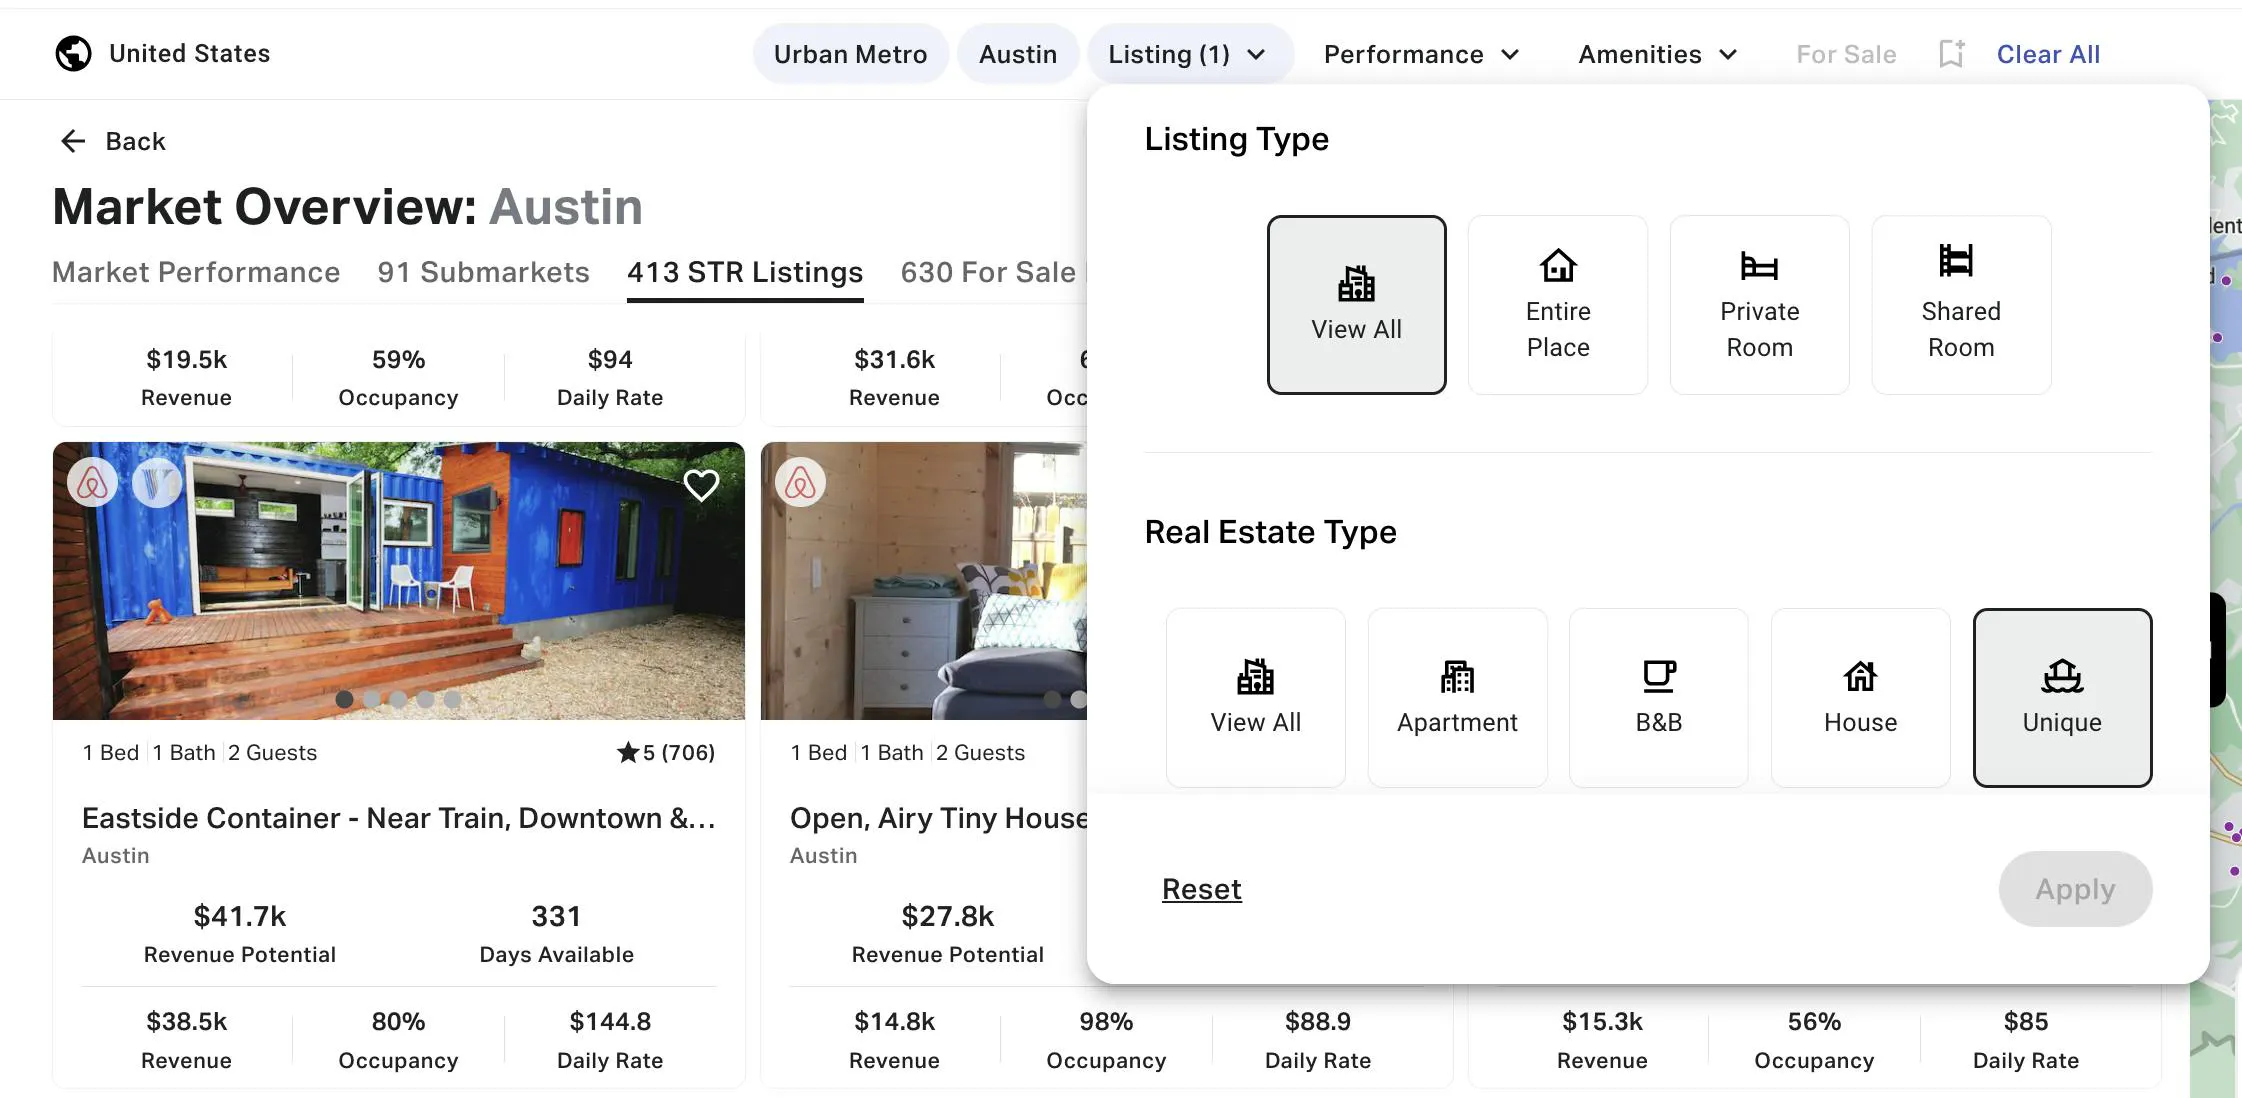Click $41.7k Revenue Potential value

pos(239,916)
